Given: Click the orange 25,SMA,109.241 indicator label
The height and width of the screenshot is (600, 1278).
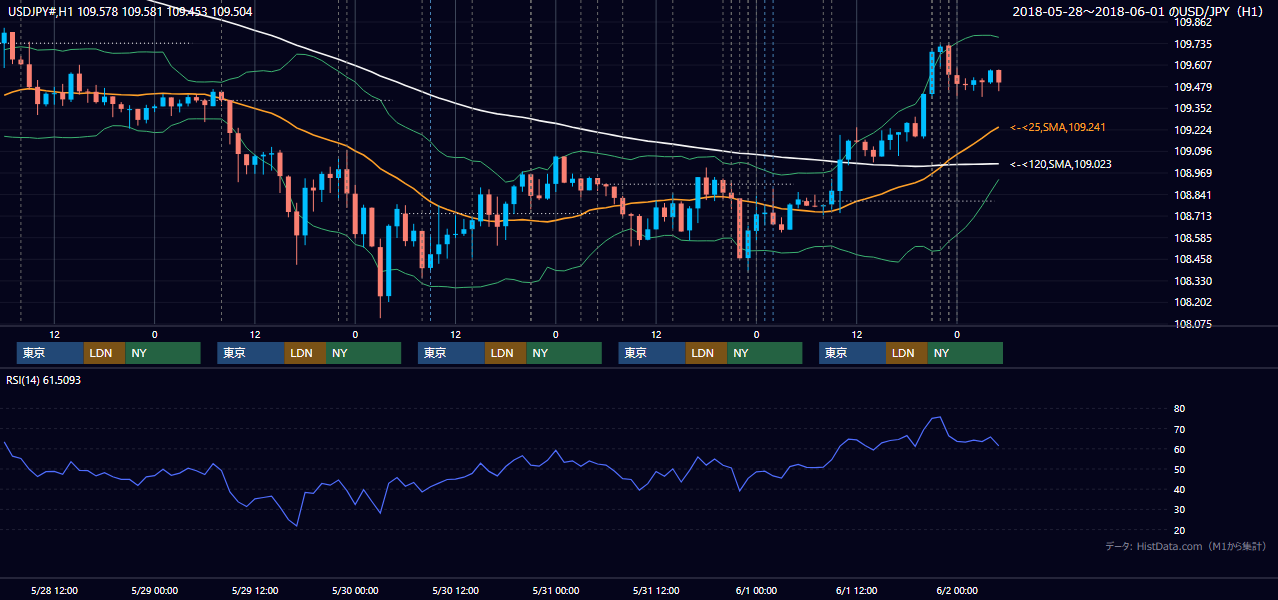Looking at the screenshot, I should point(1058,128).
